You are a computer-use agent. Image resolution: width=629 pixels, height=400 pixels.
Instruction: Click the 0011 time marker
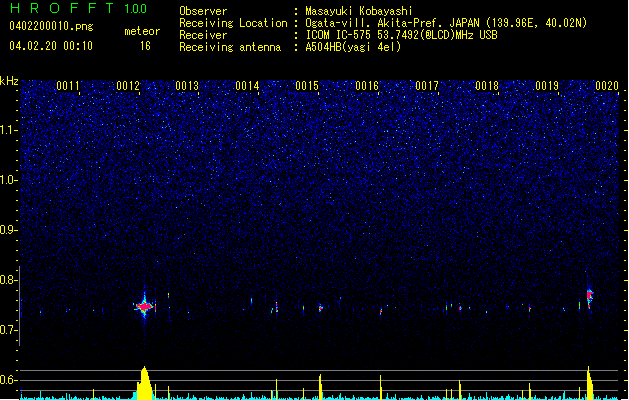point(68,86)
